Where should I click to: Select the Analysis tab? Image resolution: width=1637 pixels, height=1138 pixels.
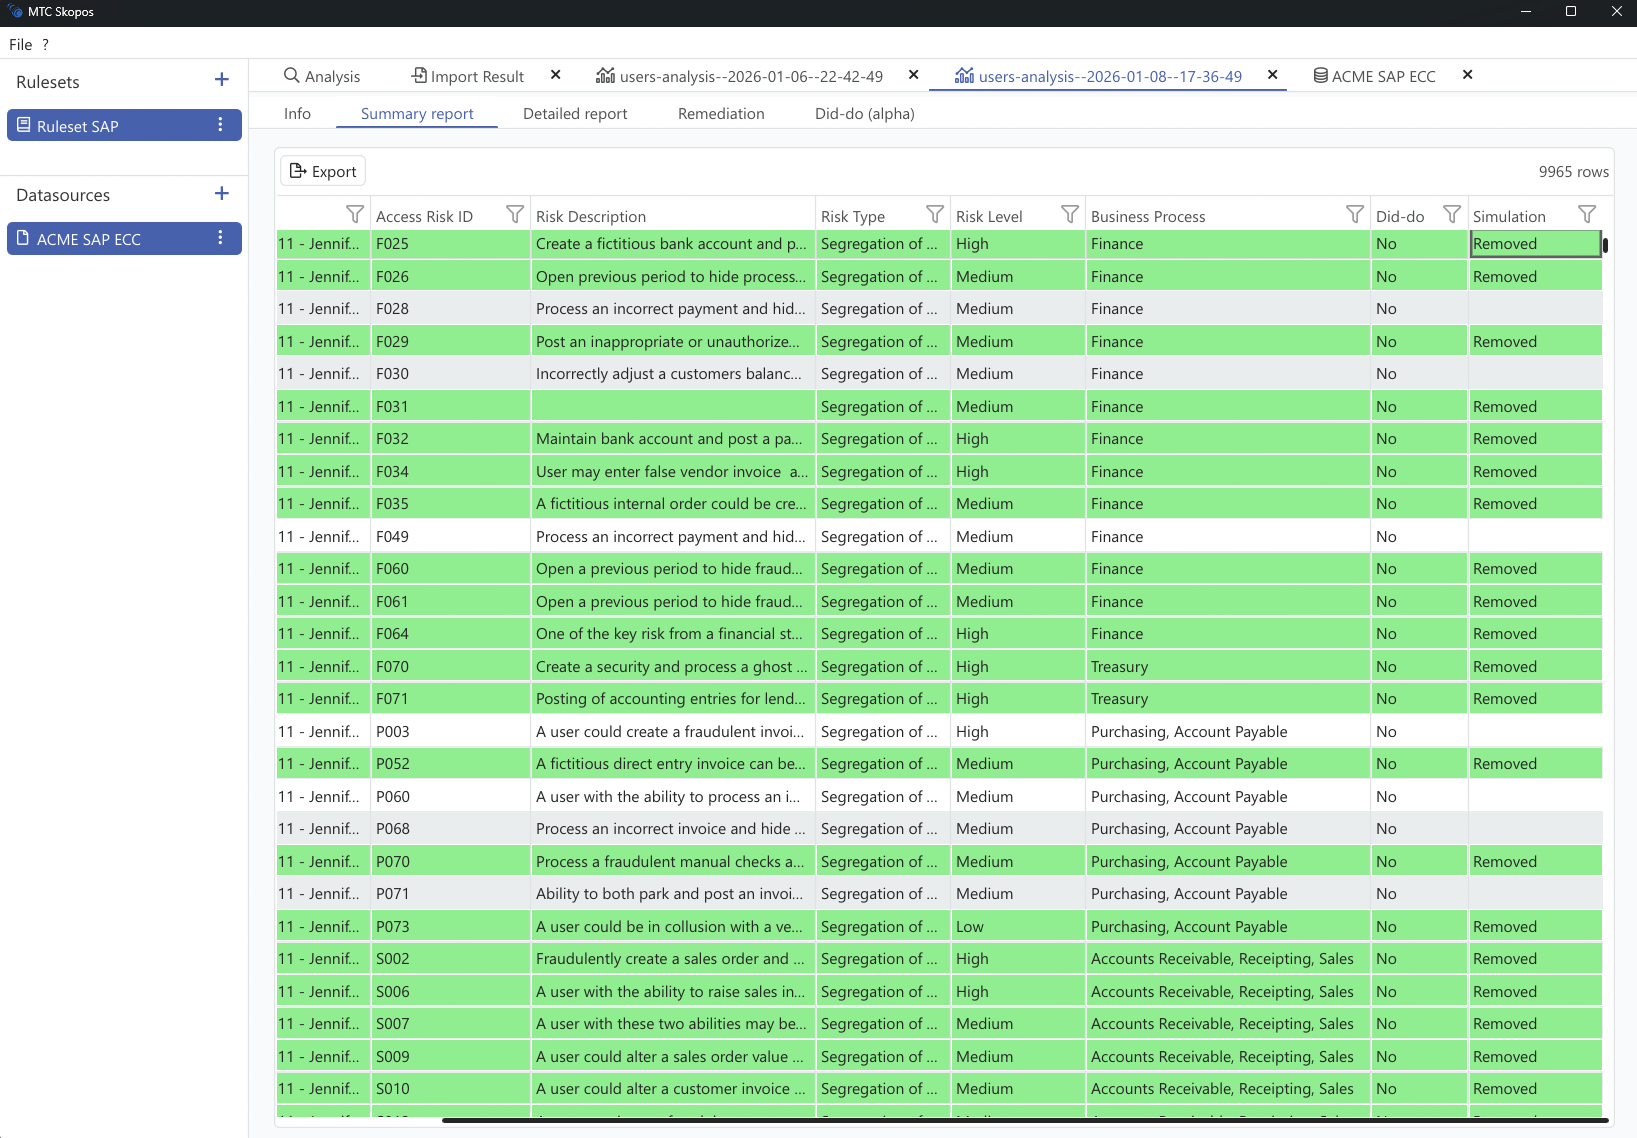(322, 76)
